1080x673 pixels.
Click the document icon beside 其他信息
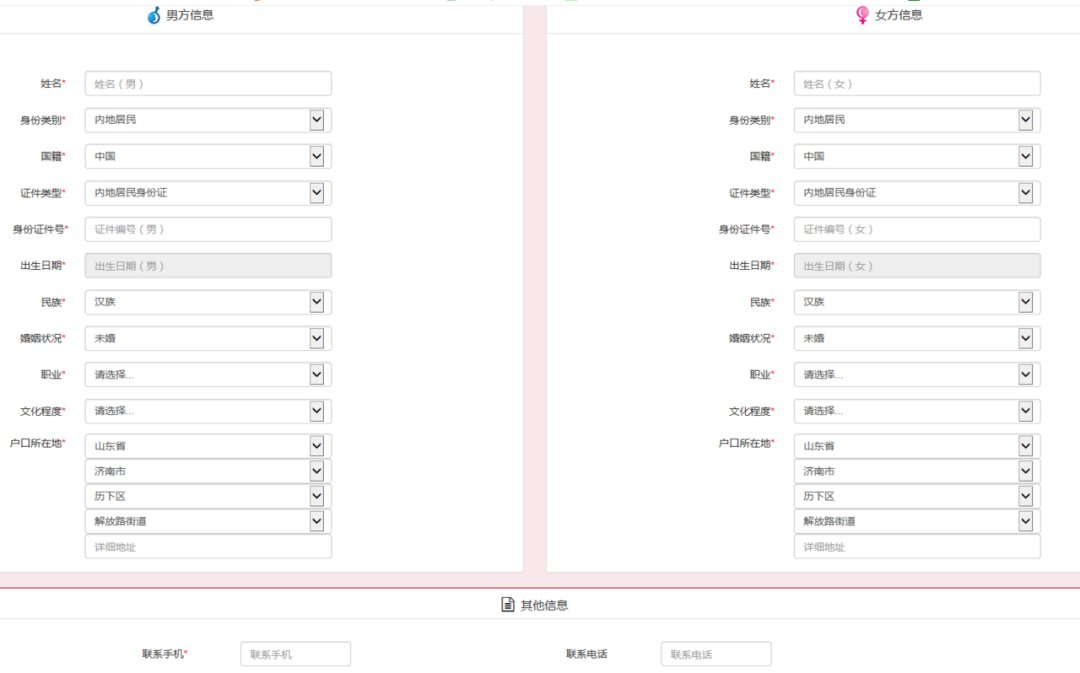pos(508,605)
